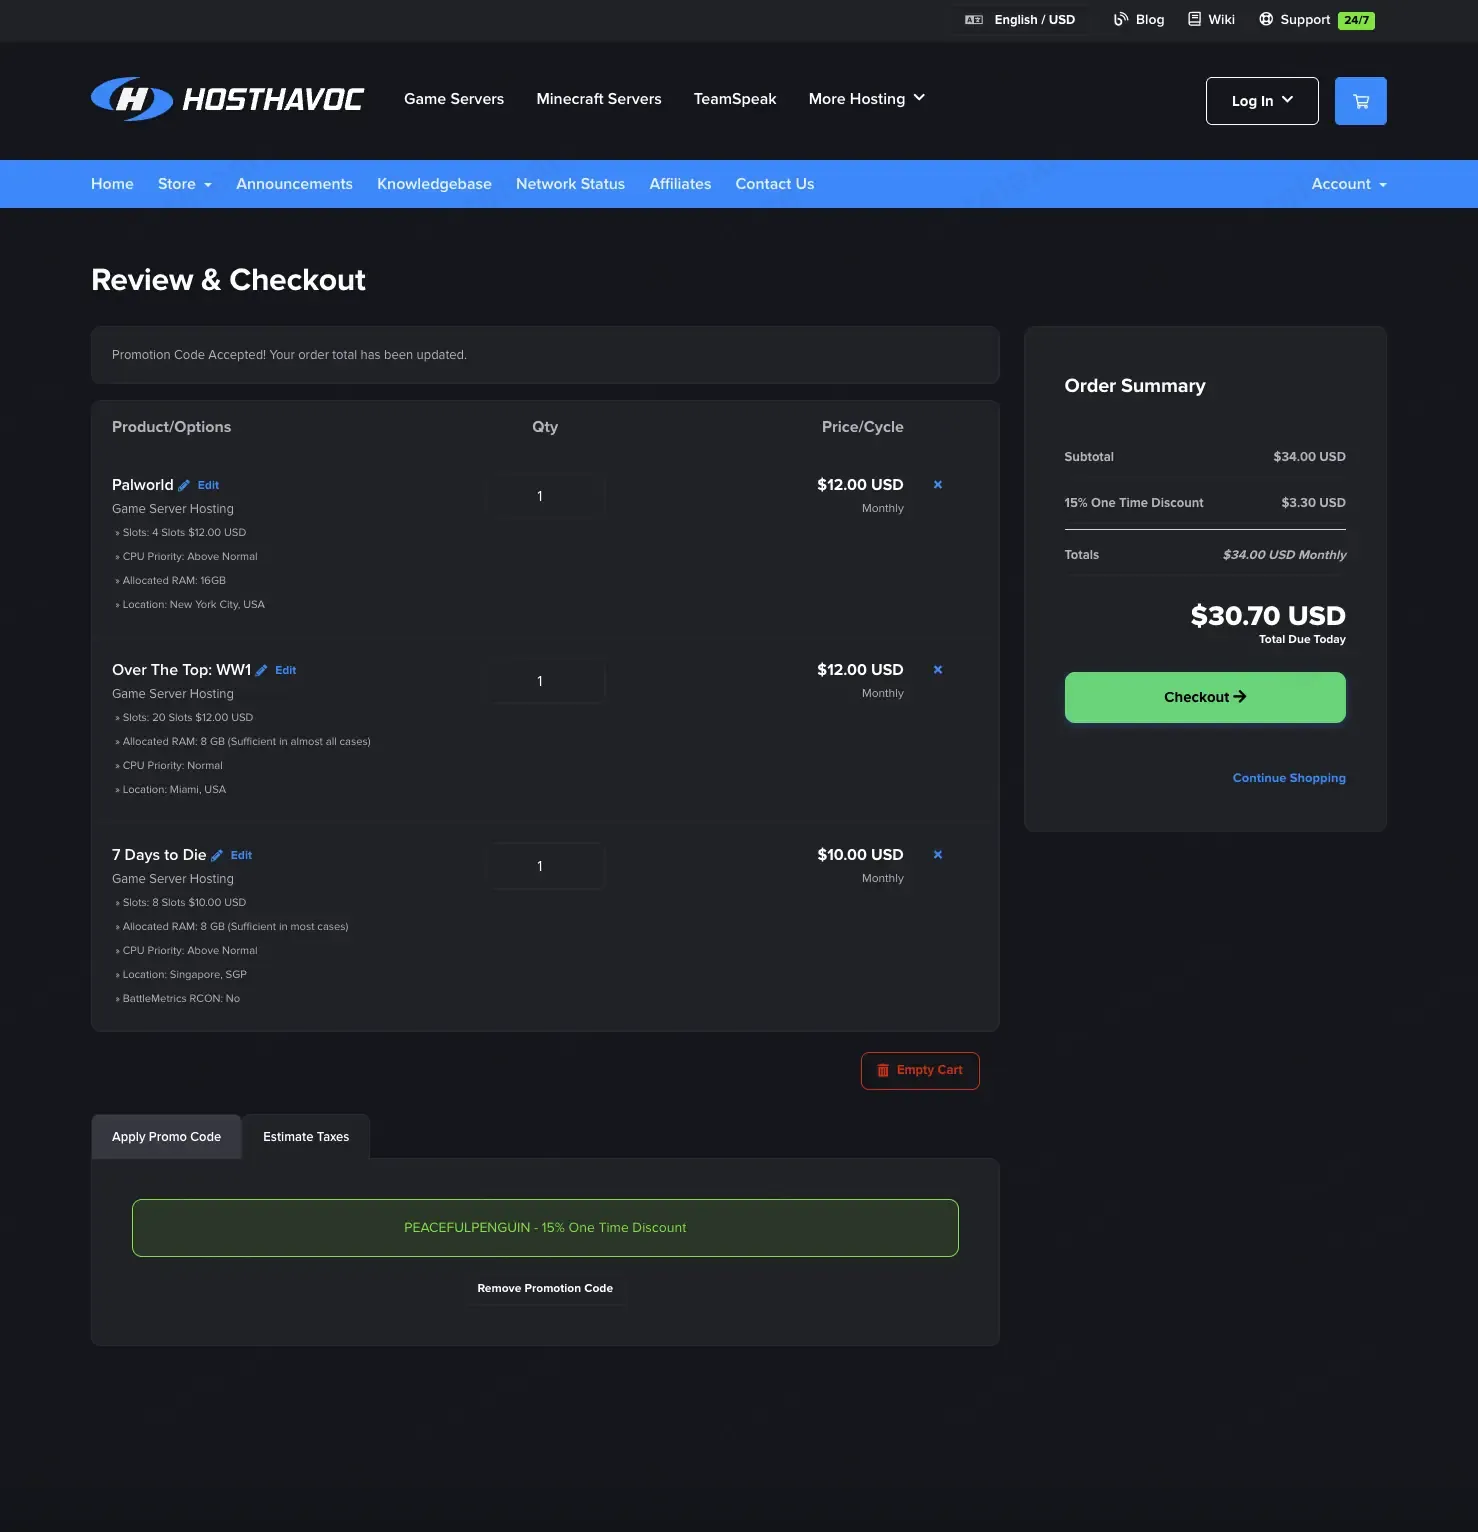Open the Affiliates page
The image size is (1478, 1532).
(680, 184)
